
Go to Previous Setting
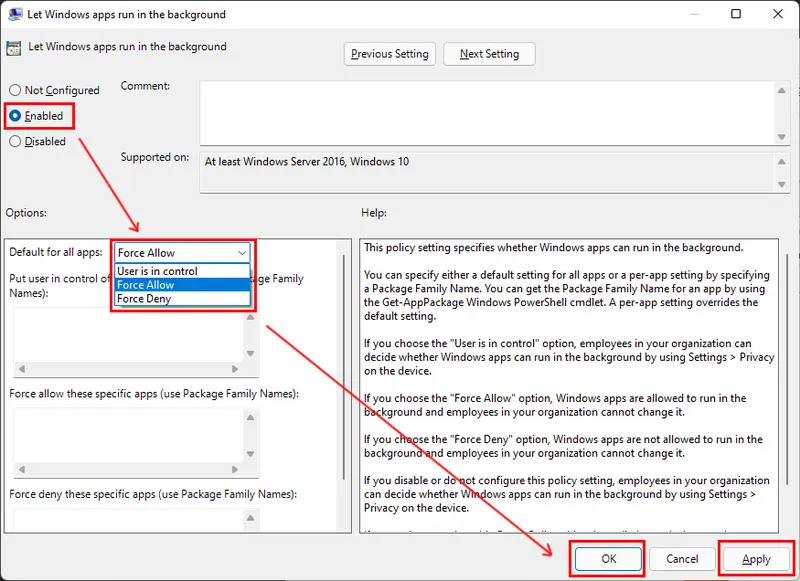tap(390, 54)
